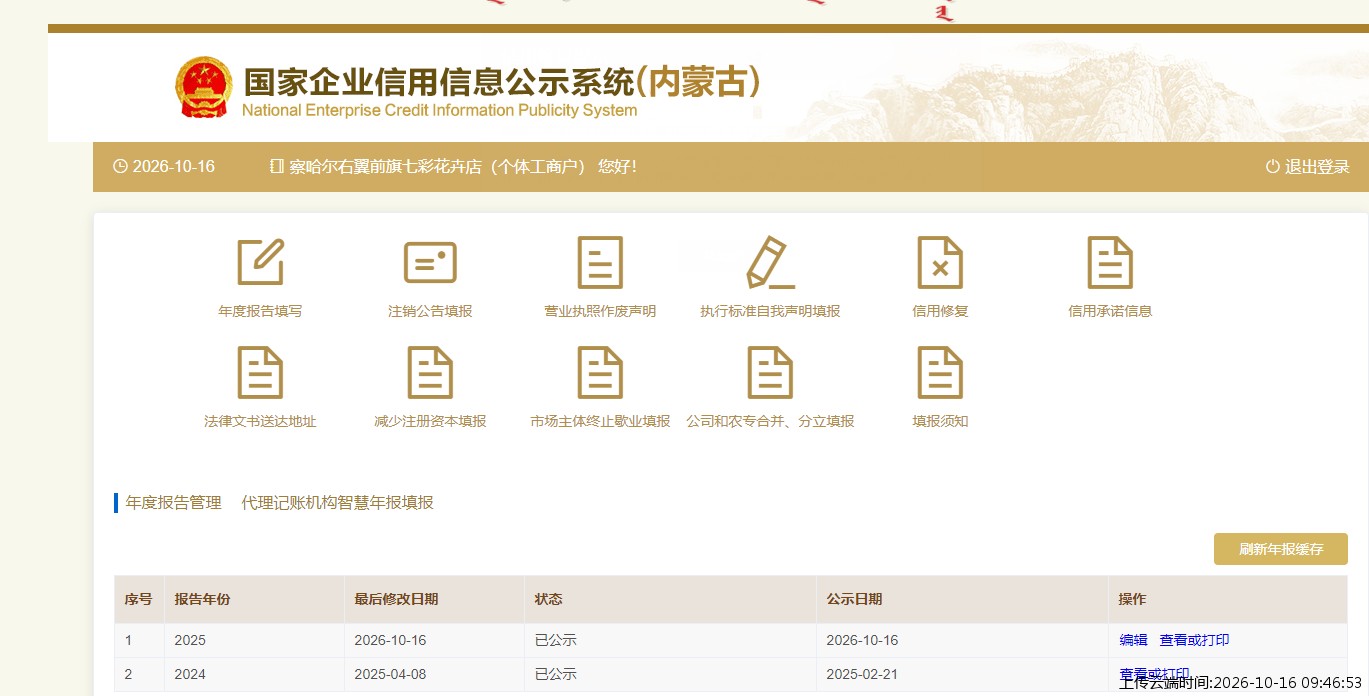Select the shop name 察哈尔右翼前旗七彩花卉店 greeting
The width and height of the screenshot is (1369, 696).
click(463, 167)
